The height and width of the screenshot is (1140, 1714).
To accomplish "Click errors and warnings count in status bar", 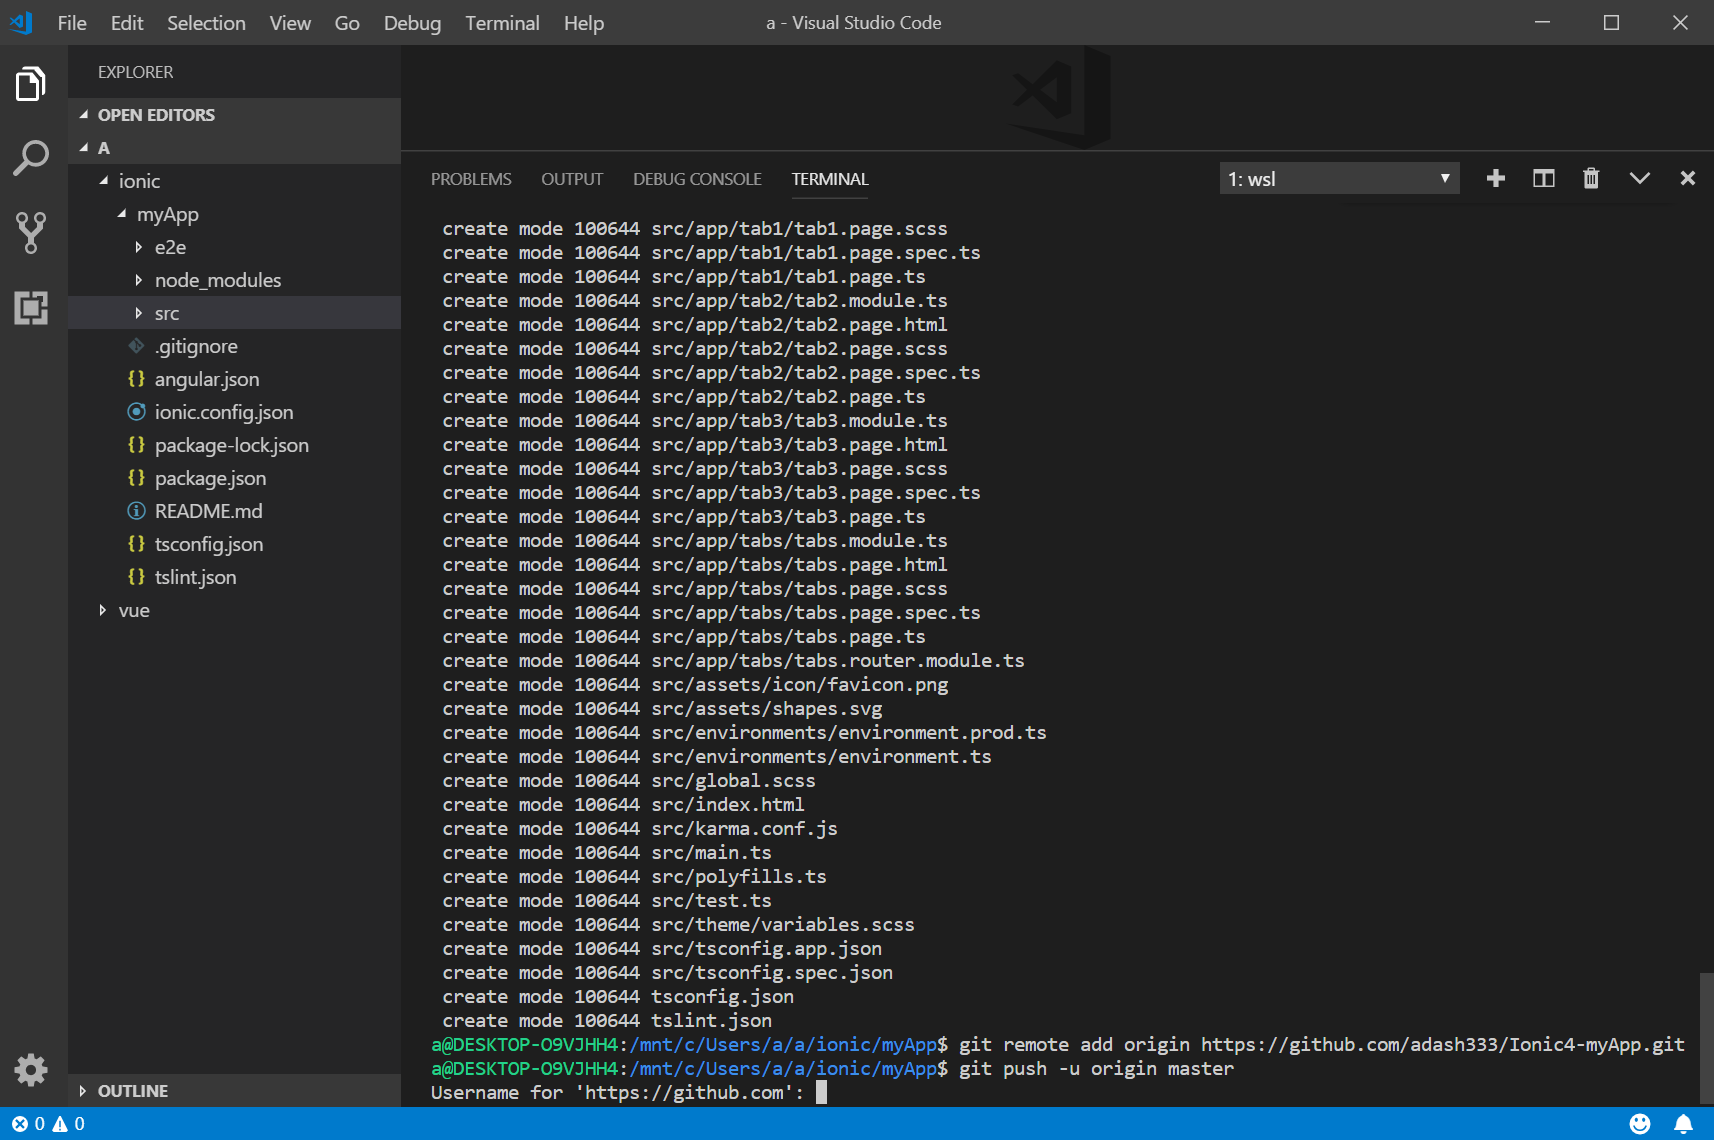I will tap(48, 1124).
